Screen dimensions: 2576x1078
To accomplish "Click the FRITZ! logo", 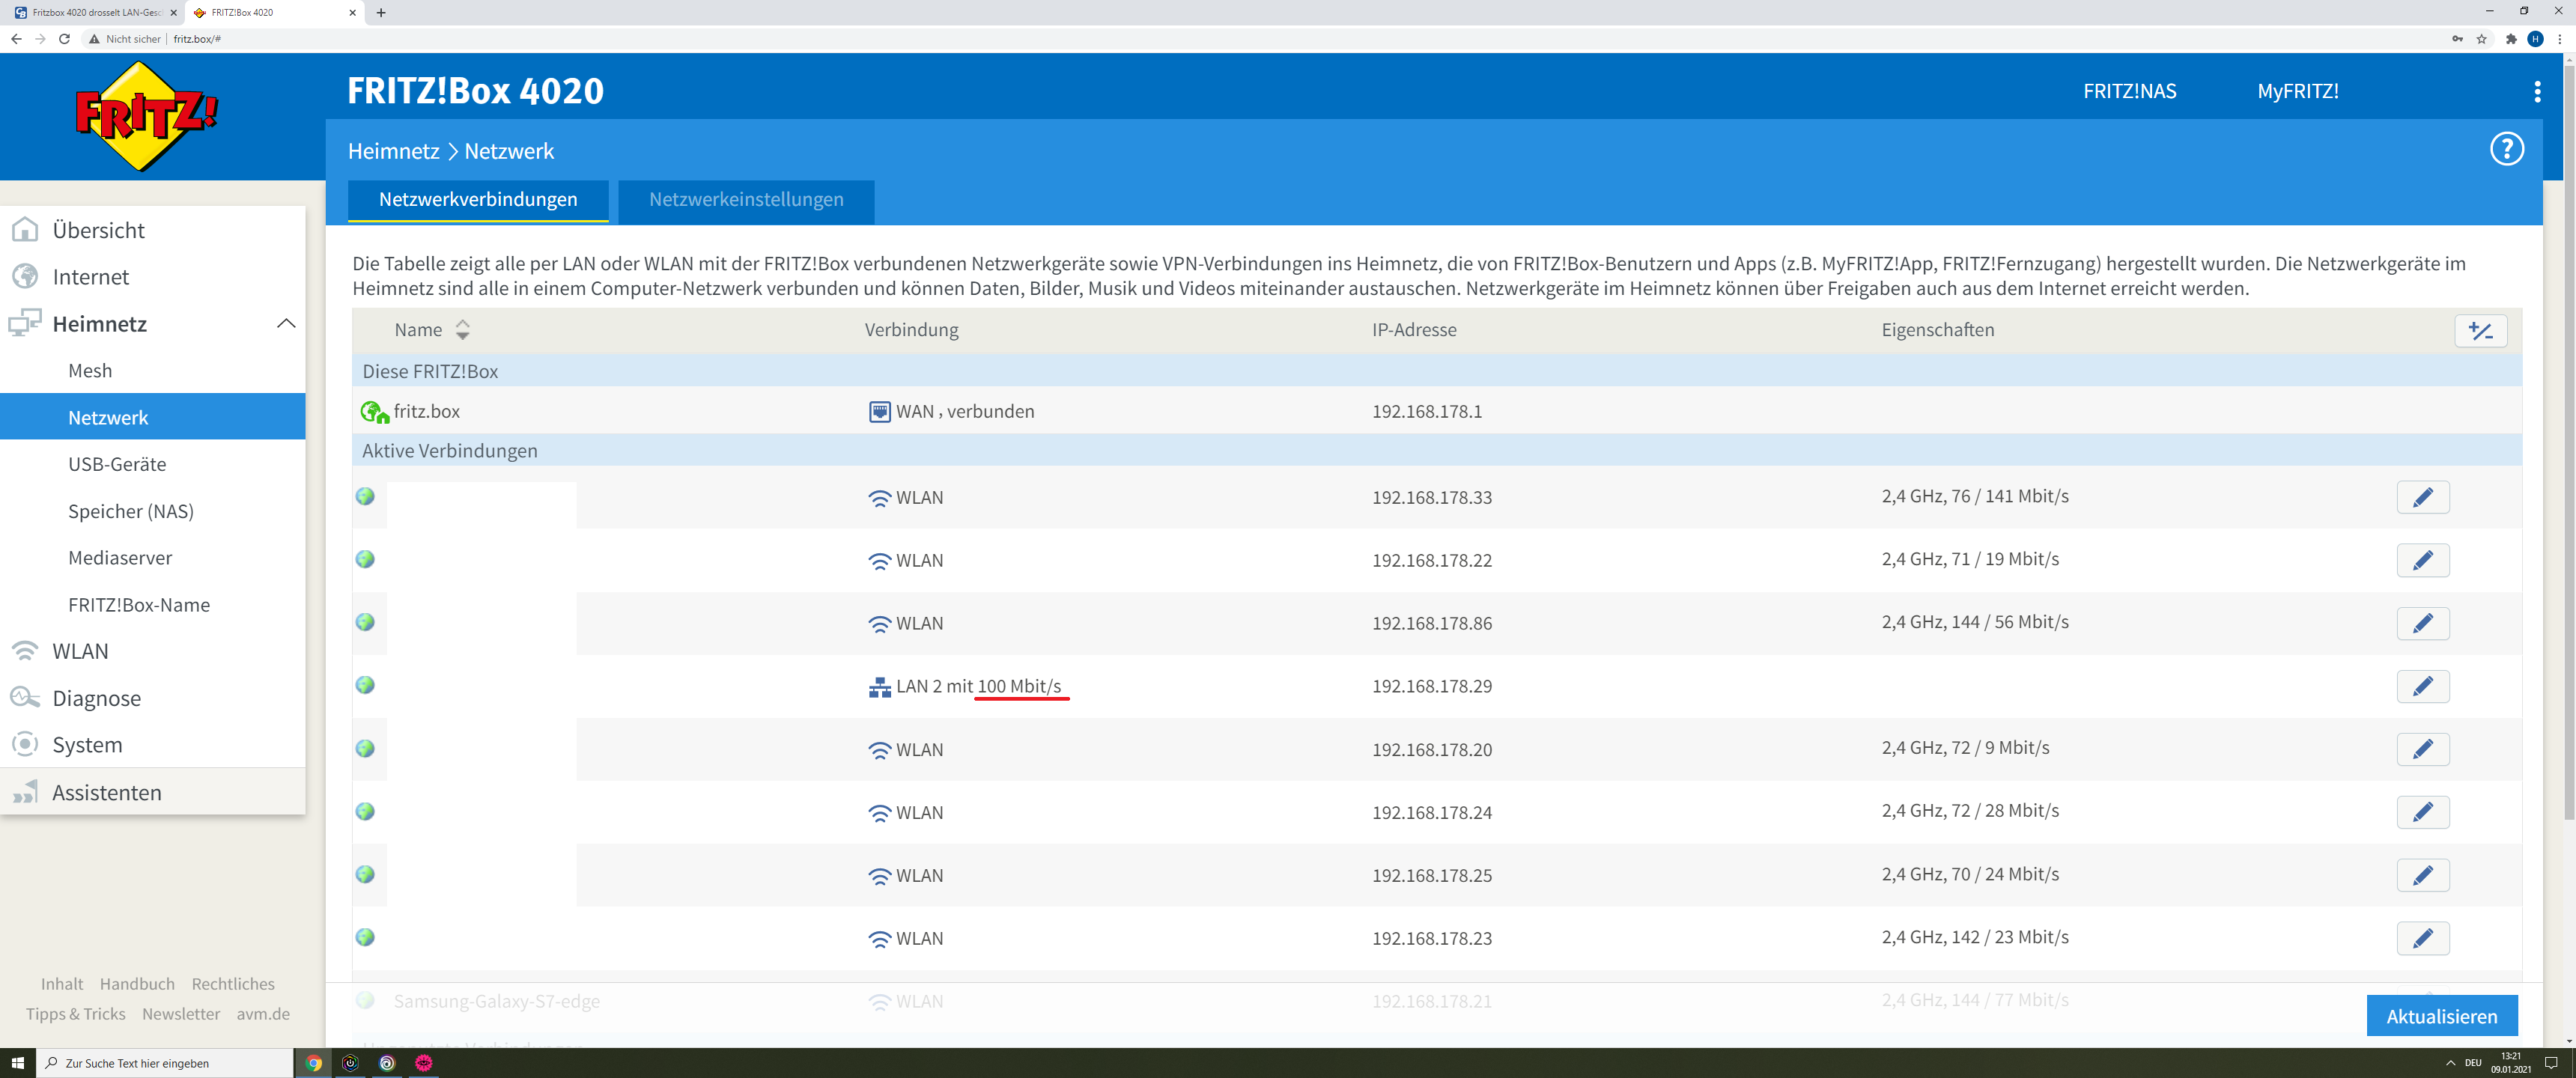I will click(x=146, y=116).
